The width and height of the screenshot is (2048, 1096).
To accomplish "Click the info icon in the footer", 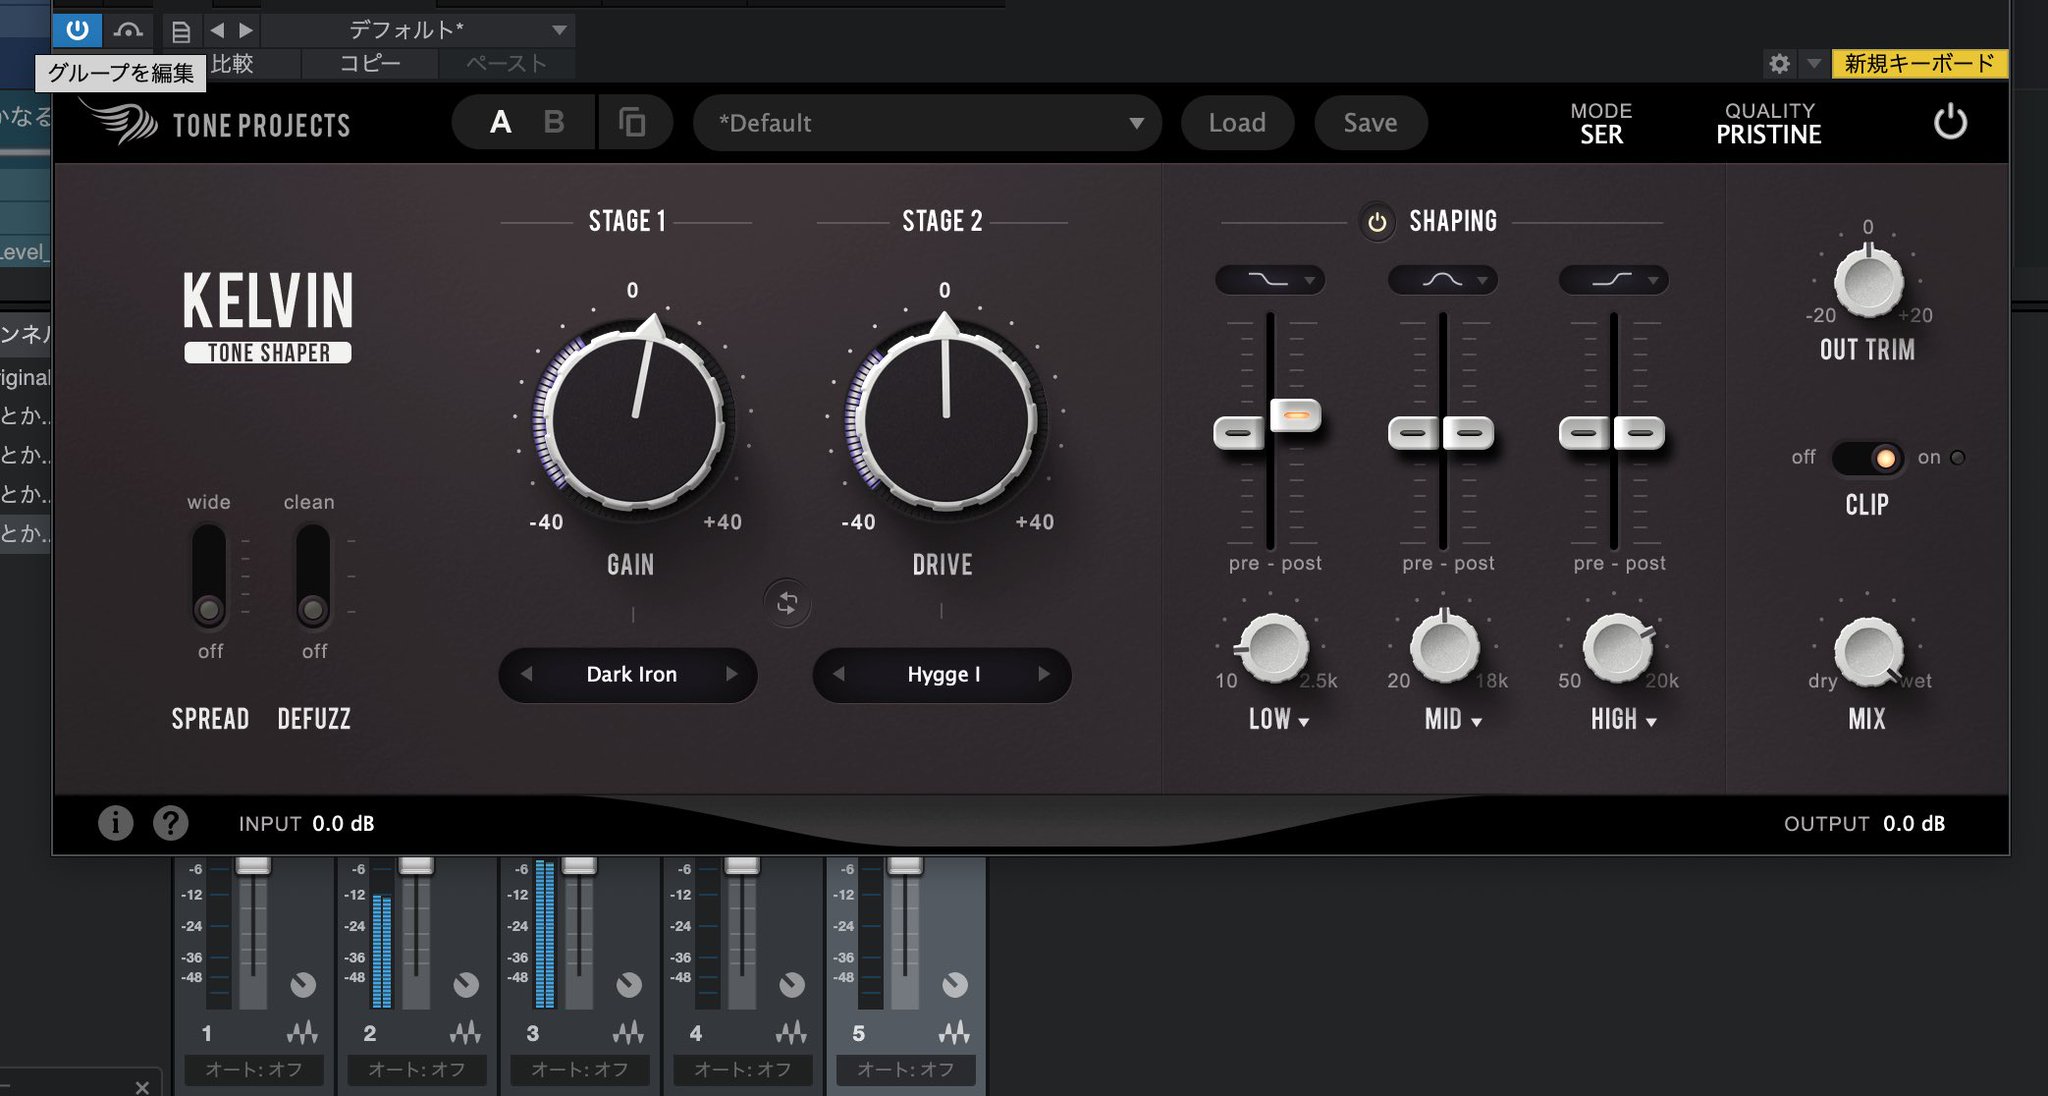I will pyautogui.click(x=115, y=823).
